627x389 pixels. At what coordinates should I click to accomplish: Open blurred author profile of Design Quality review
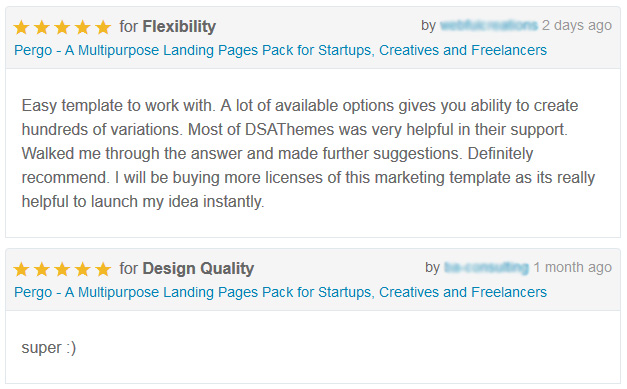[486, 267]
